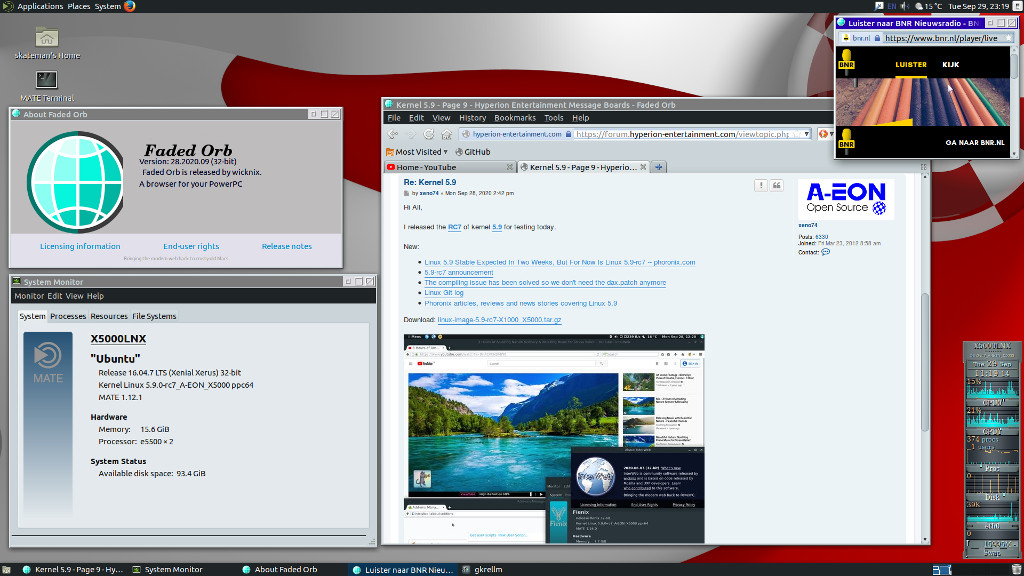
Task: Switch to System Monitor in the taskbar
Action: tap(168, 569)
